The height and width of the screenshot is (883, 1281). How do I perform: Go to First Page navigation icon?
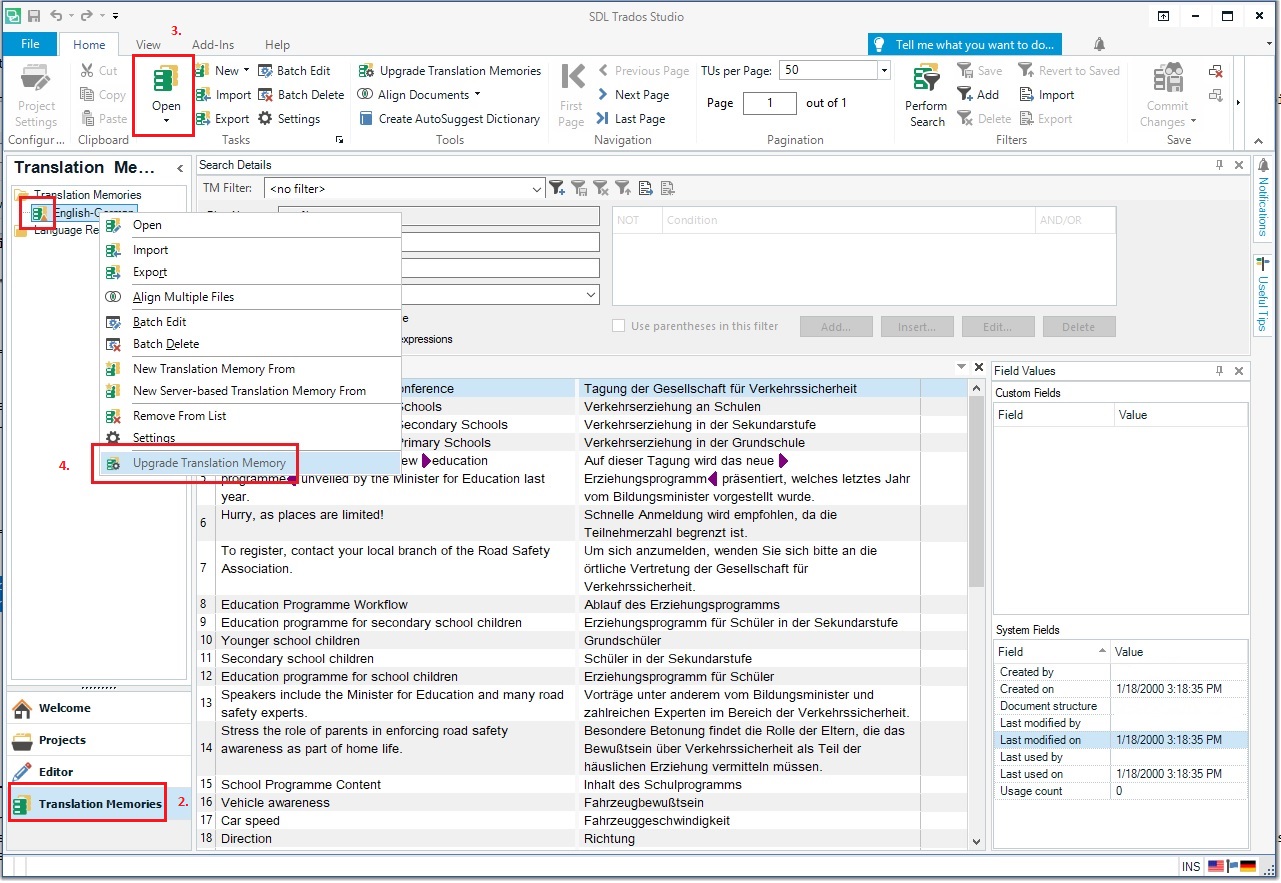click(572, 78)
